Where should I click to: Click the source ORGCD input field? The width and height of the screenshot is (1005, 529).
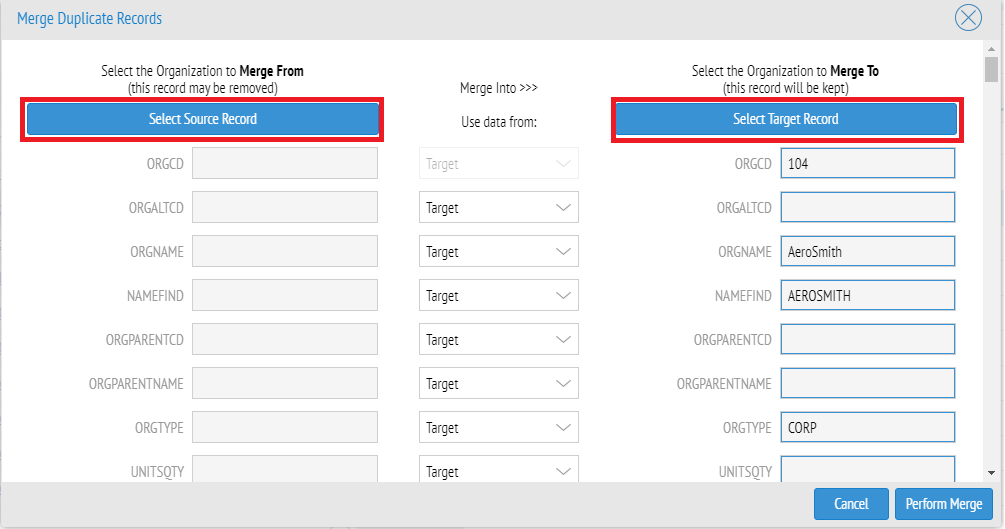285,164
